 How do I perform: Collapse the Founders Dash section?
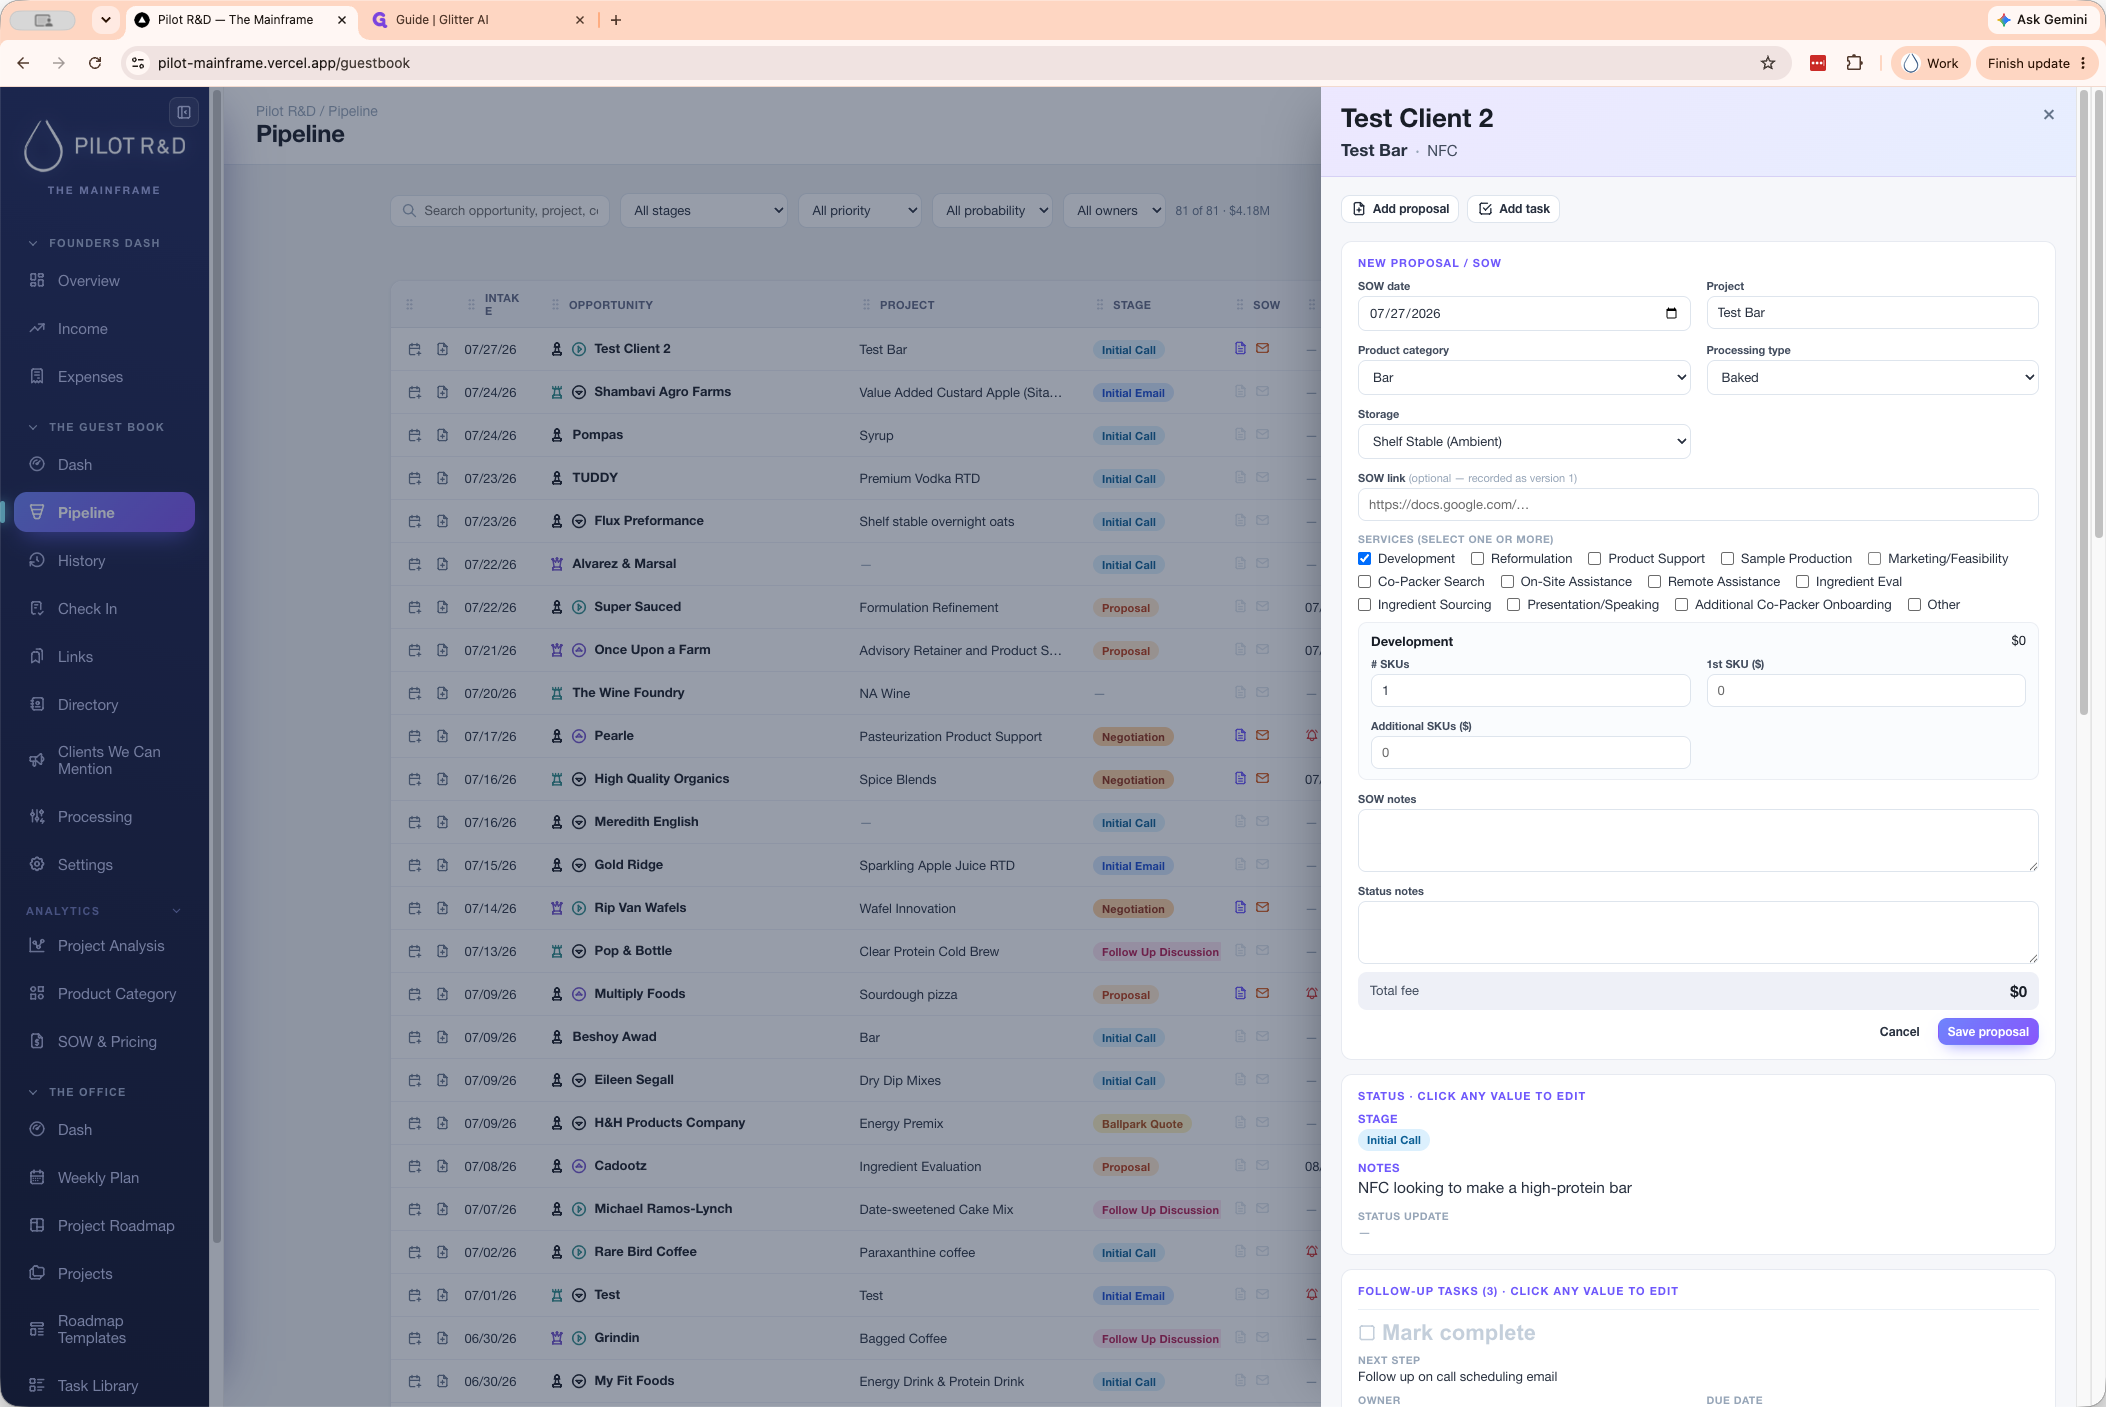coord(33,243)
